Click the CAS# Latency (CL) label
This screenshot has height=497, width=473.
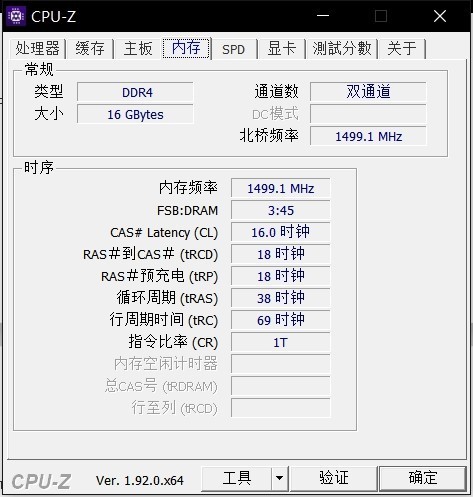click(x=164, y=233)
